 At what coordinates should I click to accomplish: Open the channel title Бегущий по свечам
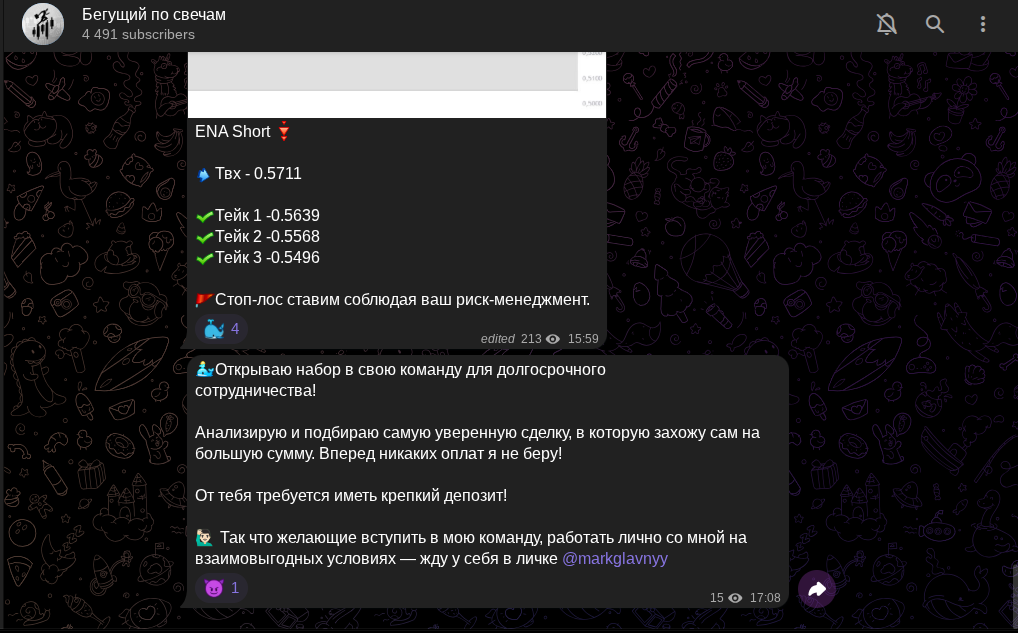pyautogui.click(x=154, y=15)
